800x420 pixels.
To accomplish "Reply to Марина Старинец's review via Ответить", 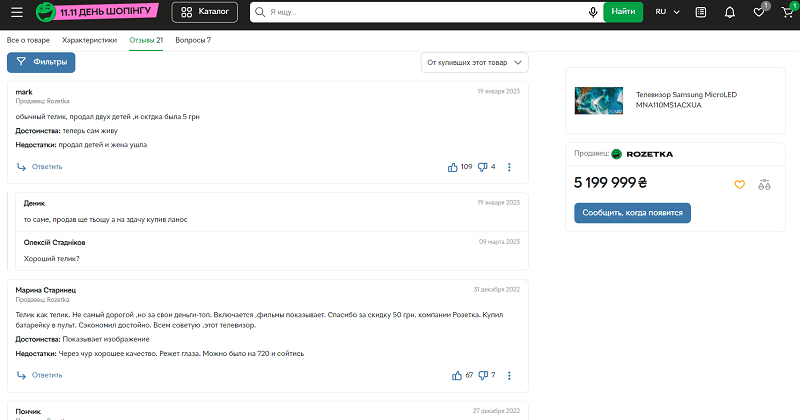I will click(40, 375).
